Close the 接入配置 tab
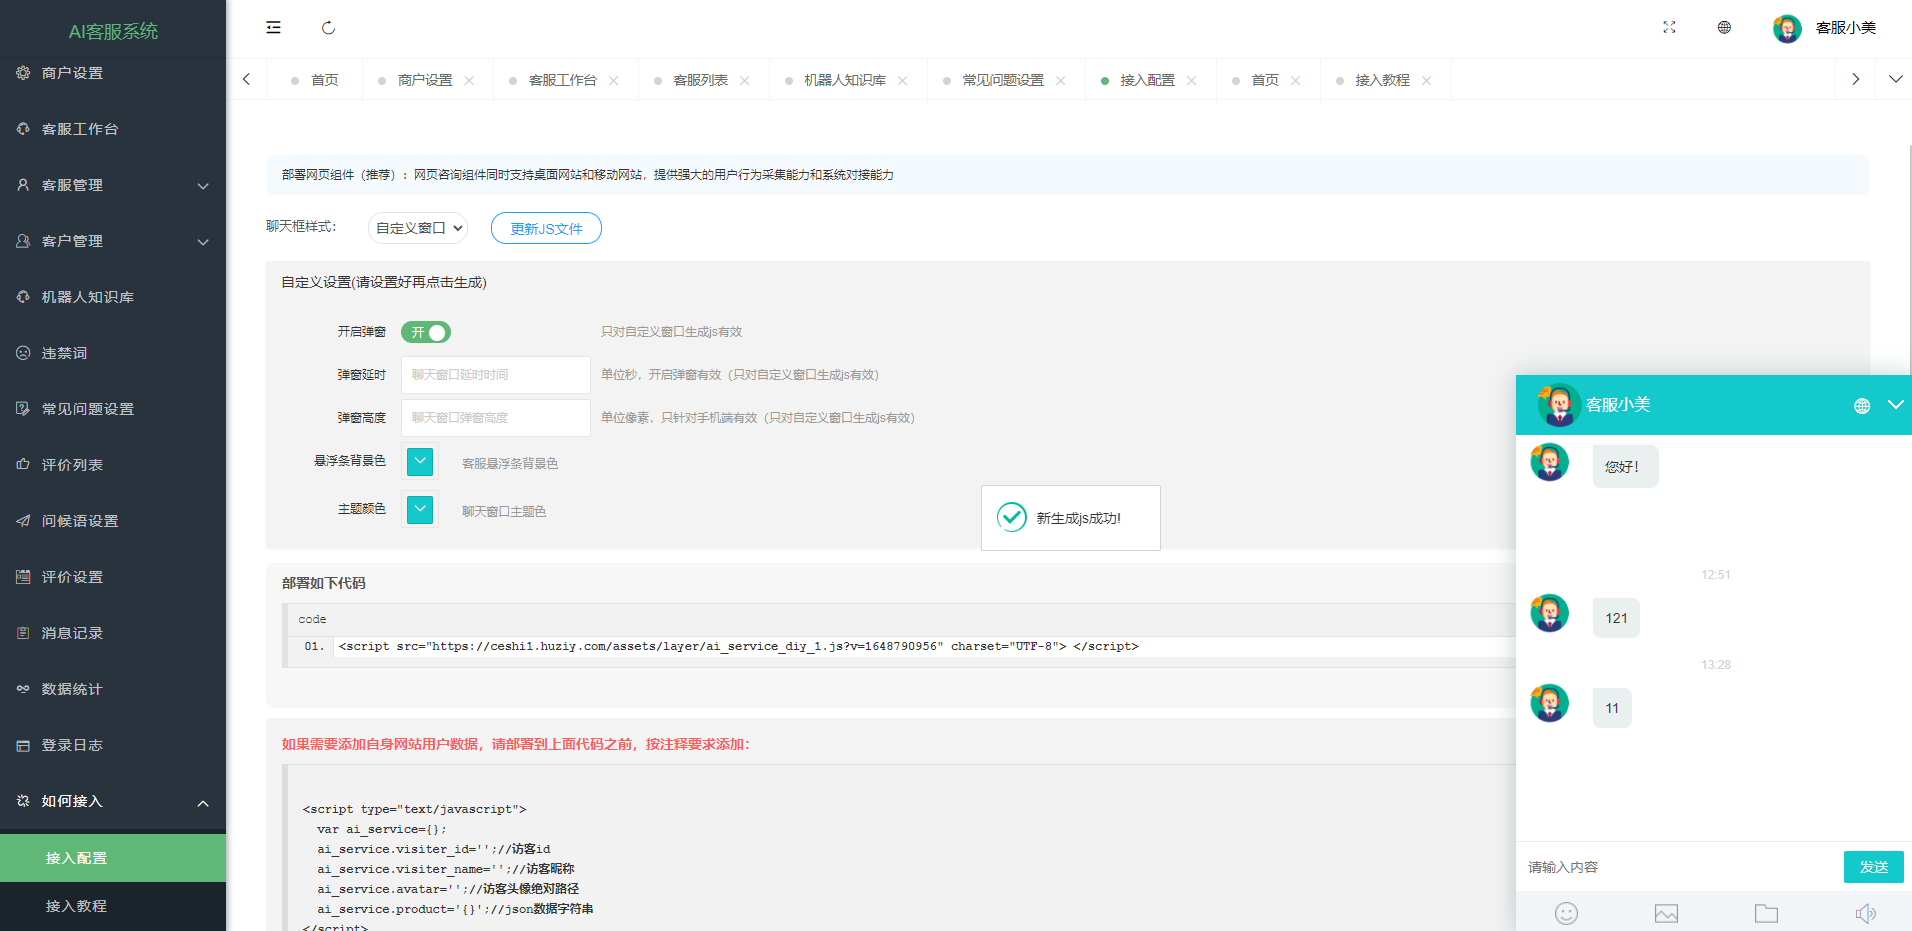Screen dimensions: 1912x931 click(x=1191, y=81)
